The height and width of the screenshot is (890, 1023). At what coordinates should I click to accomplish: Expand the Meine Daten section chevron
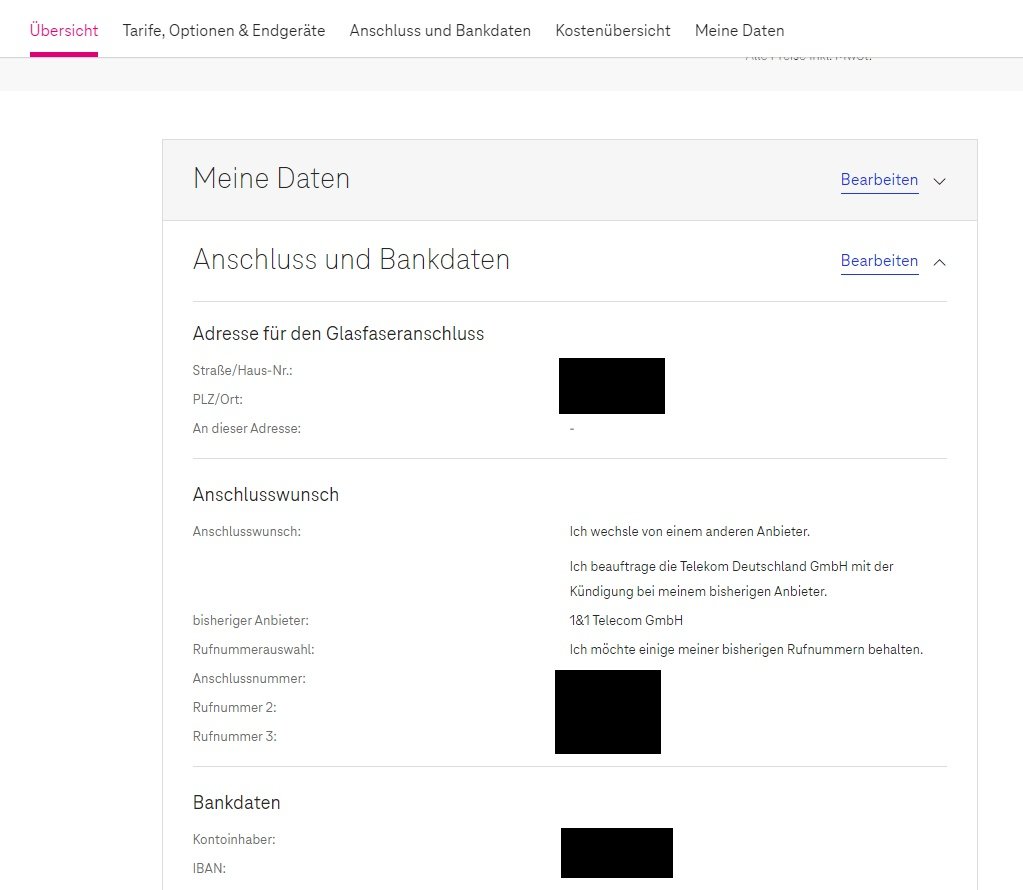pos(939,181)
